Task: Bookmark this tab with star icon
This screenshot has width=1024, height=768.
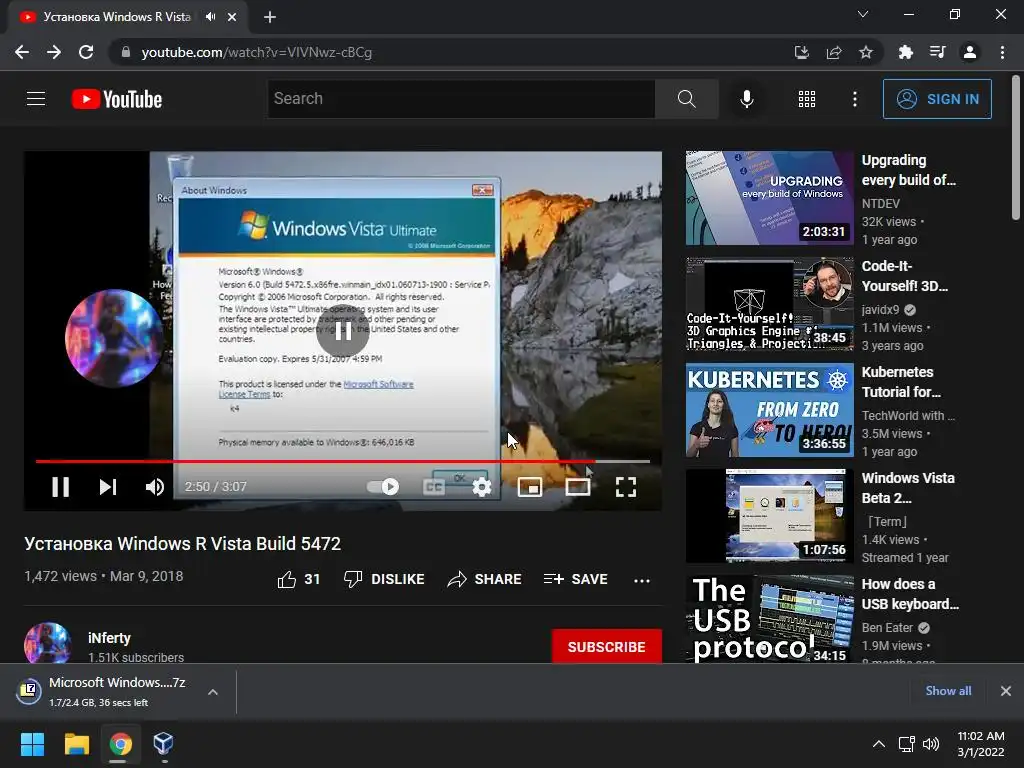Action: pos(866,52)
